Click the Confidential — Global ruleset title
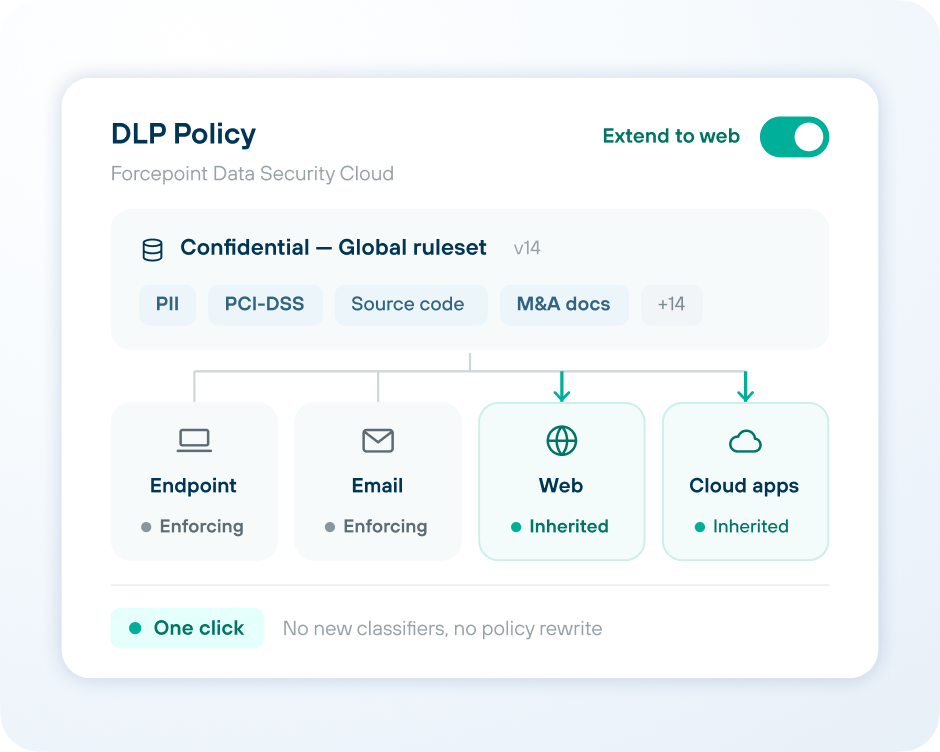Screen dimensions: 940x752 [x=333, y=247]
